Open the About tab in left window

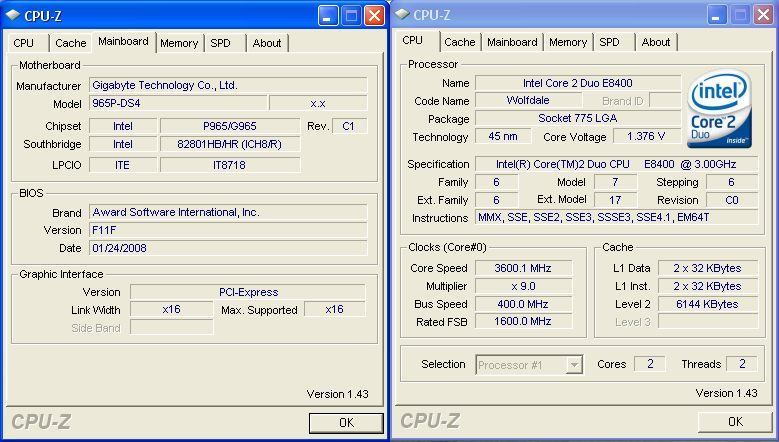[267, 43]
